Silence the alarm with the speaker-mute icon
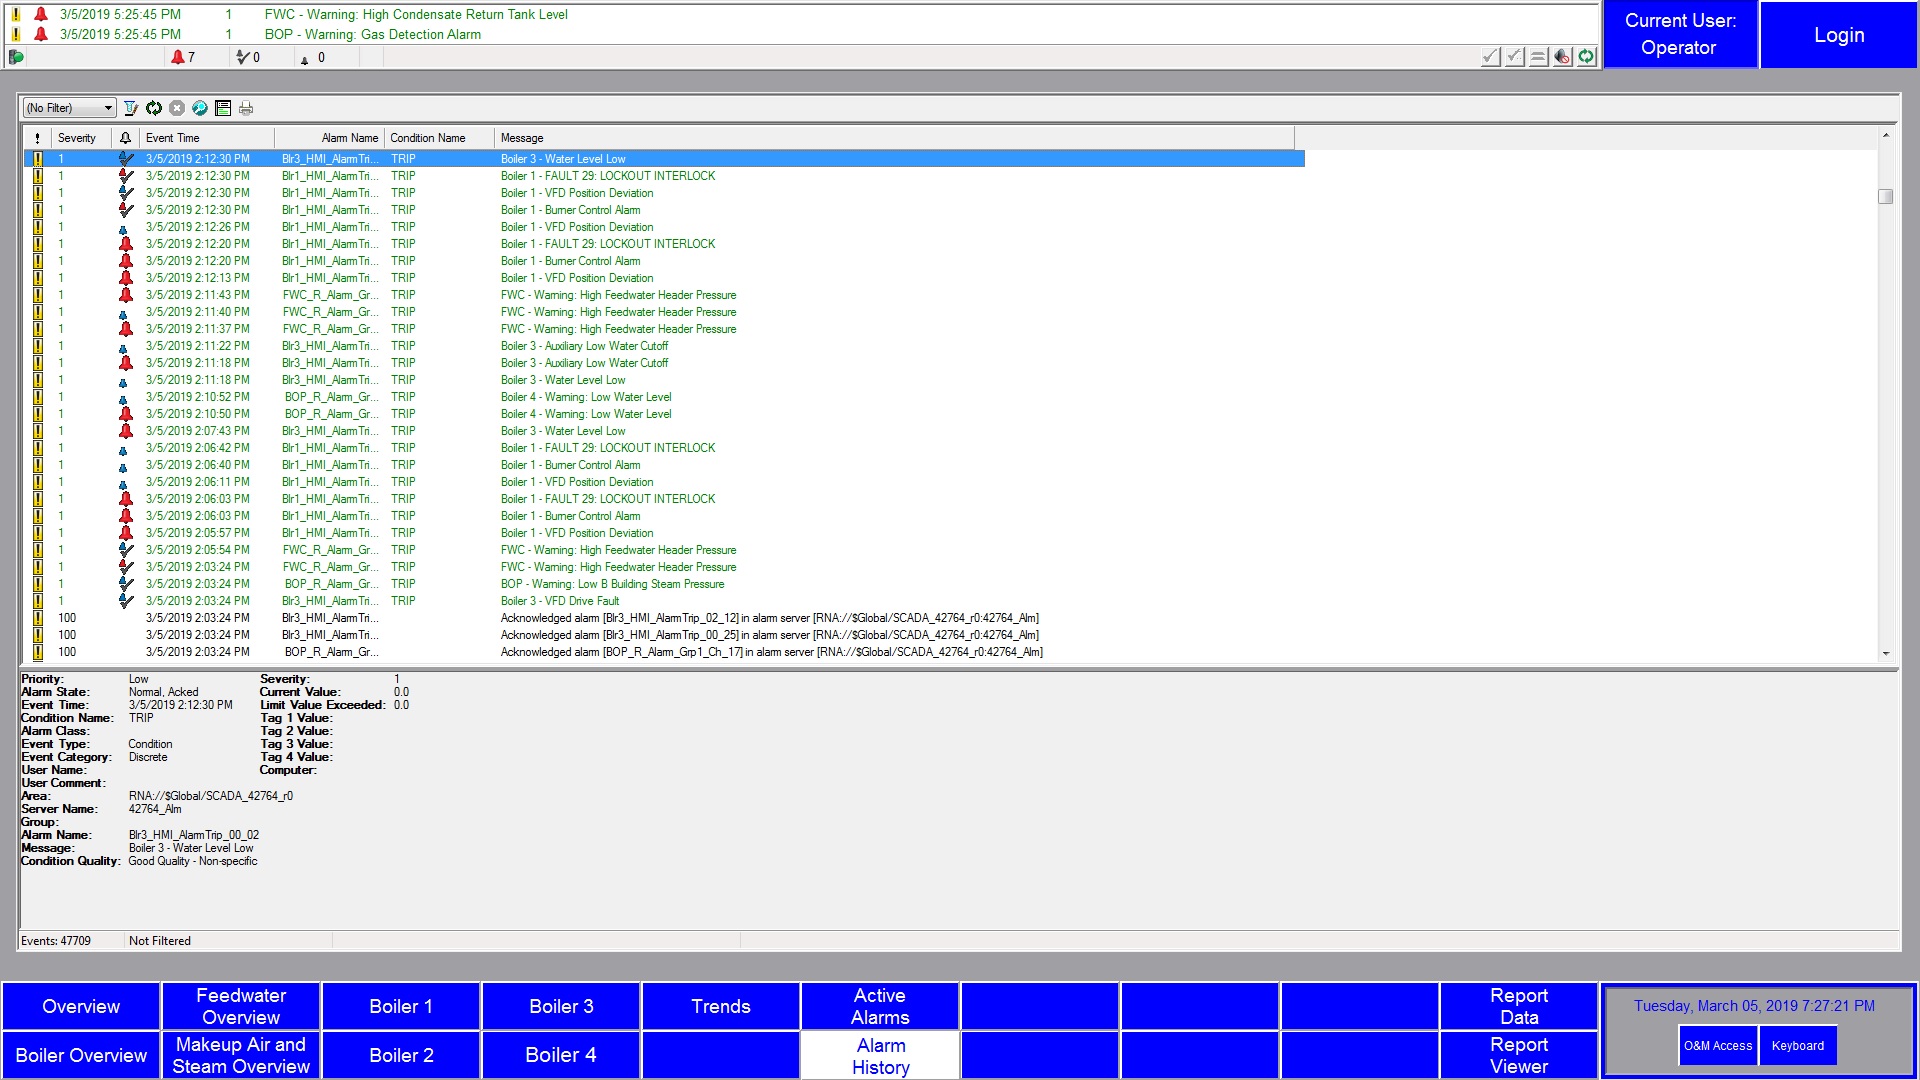This screenshot has width=1920, height=1080. click(x=1562, y=57)
